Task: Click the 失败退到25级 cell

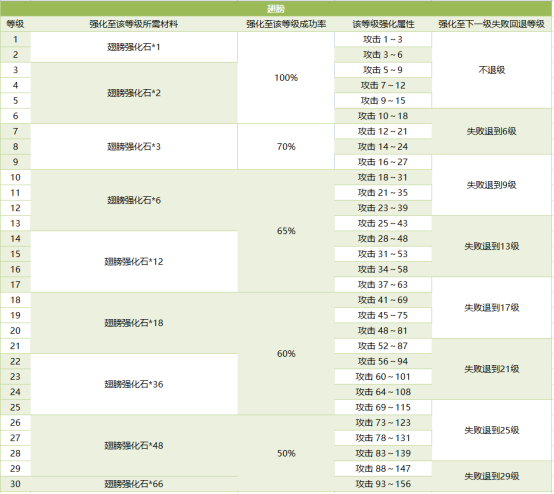Action: (x=491, y=430)
